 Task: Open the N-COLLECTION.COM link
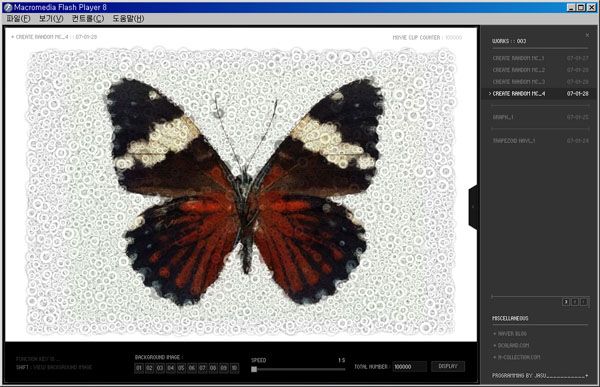pos(517,358)
